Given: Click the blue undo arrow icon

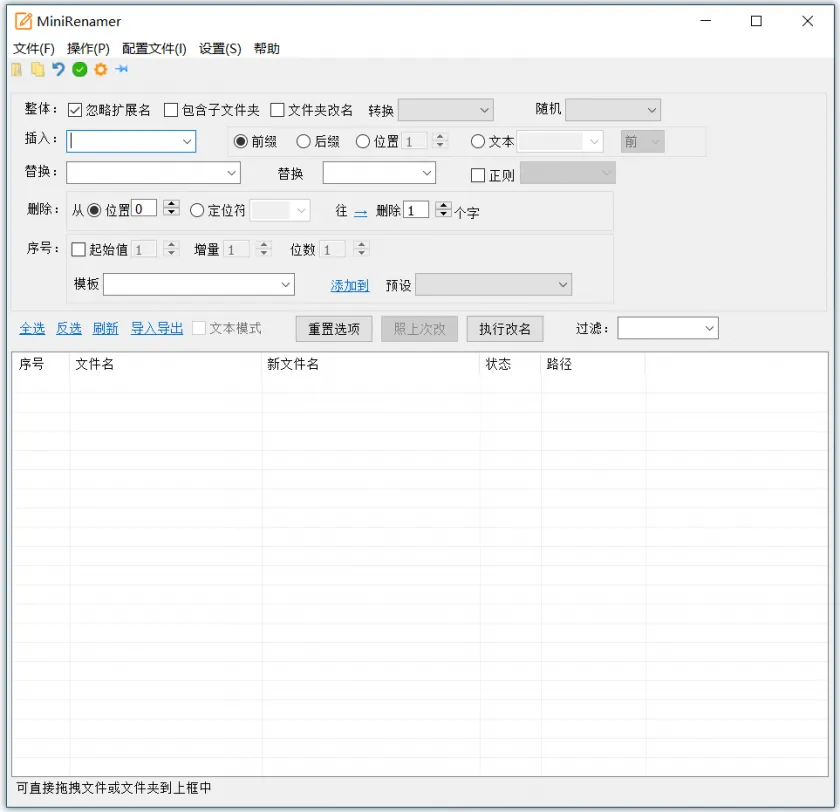Looking at the screenshot, I should click(58, 70).
